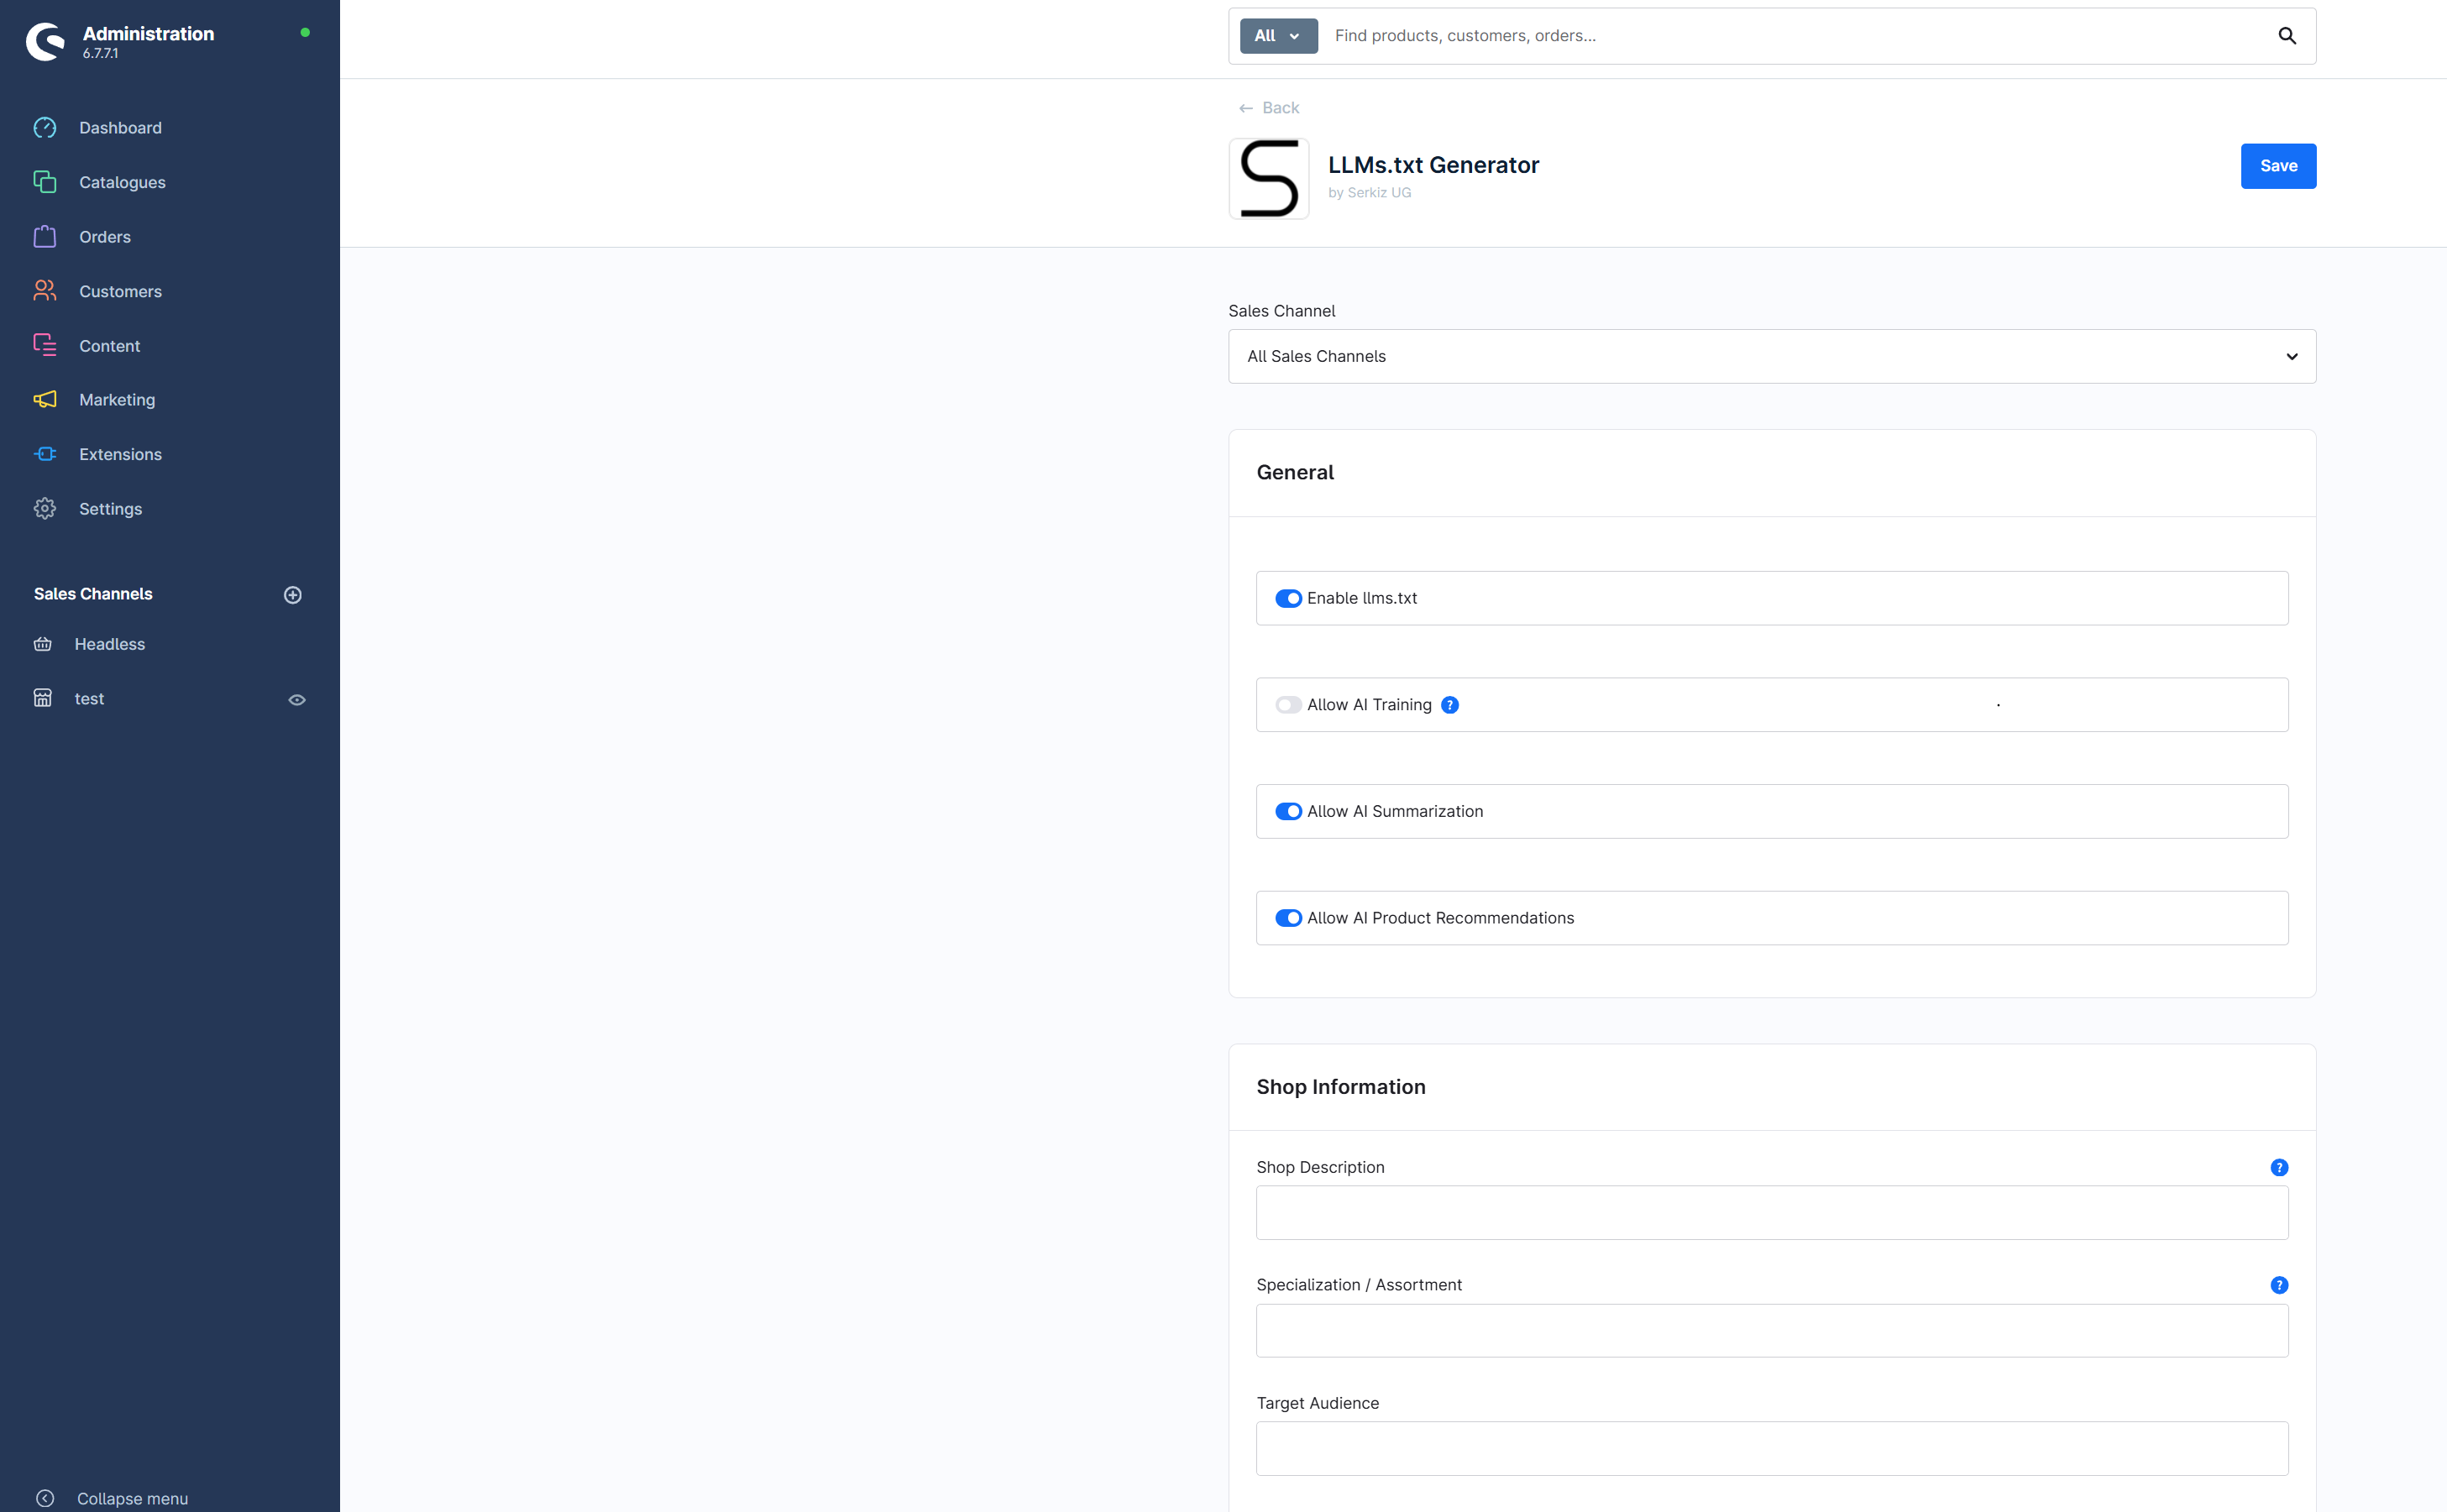Click the magnifier search icon
The width and height of the screenshot is (2447, 1512).
(x=2286, y=36)
